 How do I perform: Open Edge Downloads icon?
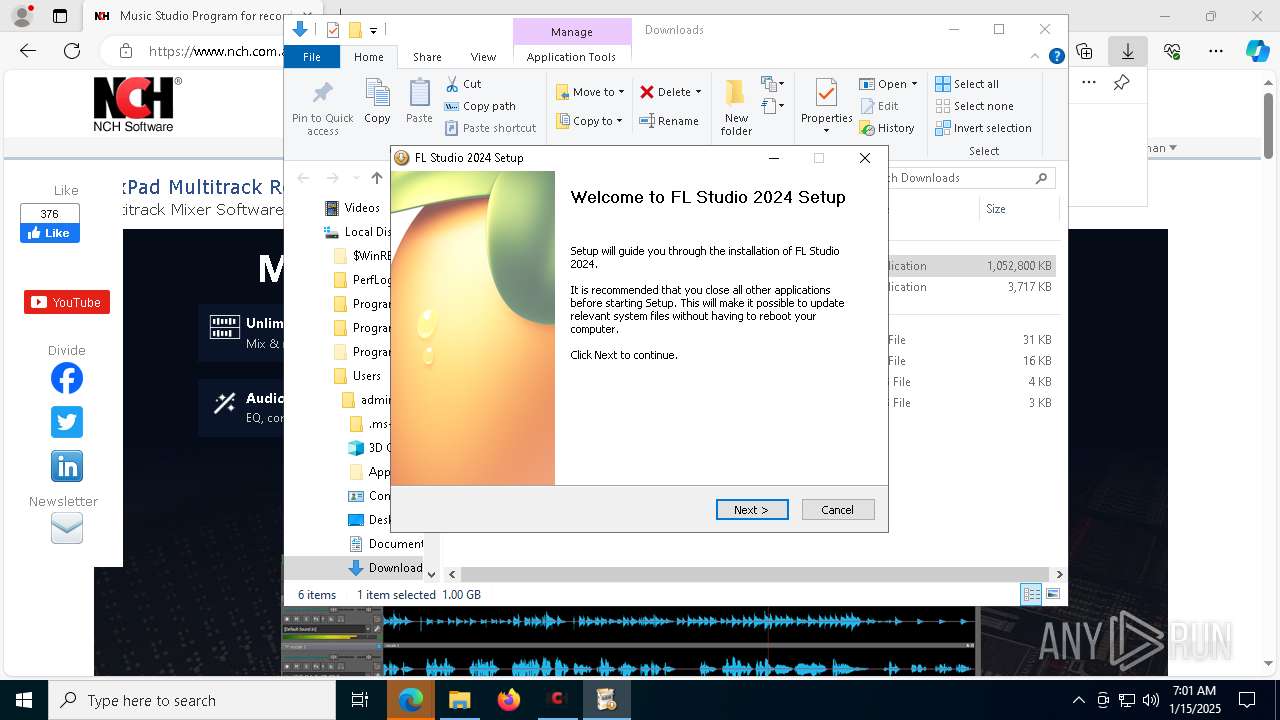(x=1127, y=50)
